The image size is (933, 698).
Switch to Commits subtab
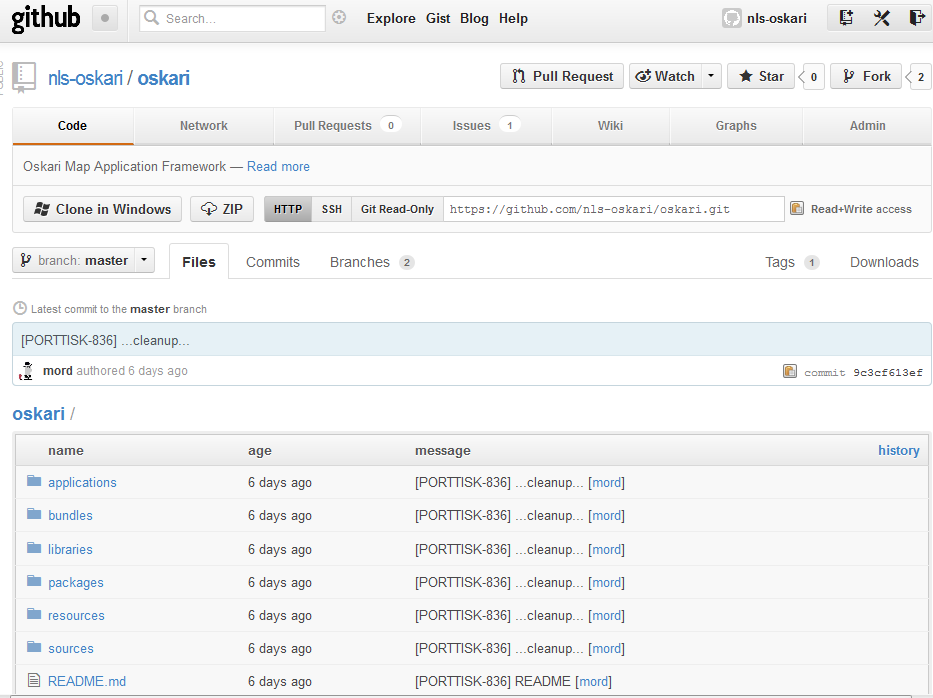(x=273, y=262)
